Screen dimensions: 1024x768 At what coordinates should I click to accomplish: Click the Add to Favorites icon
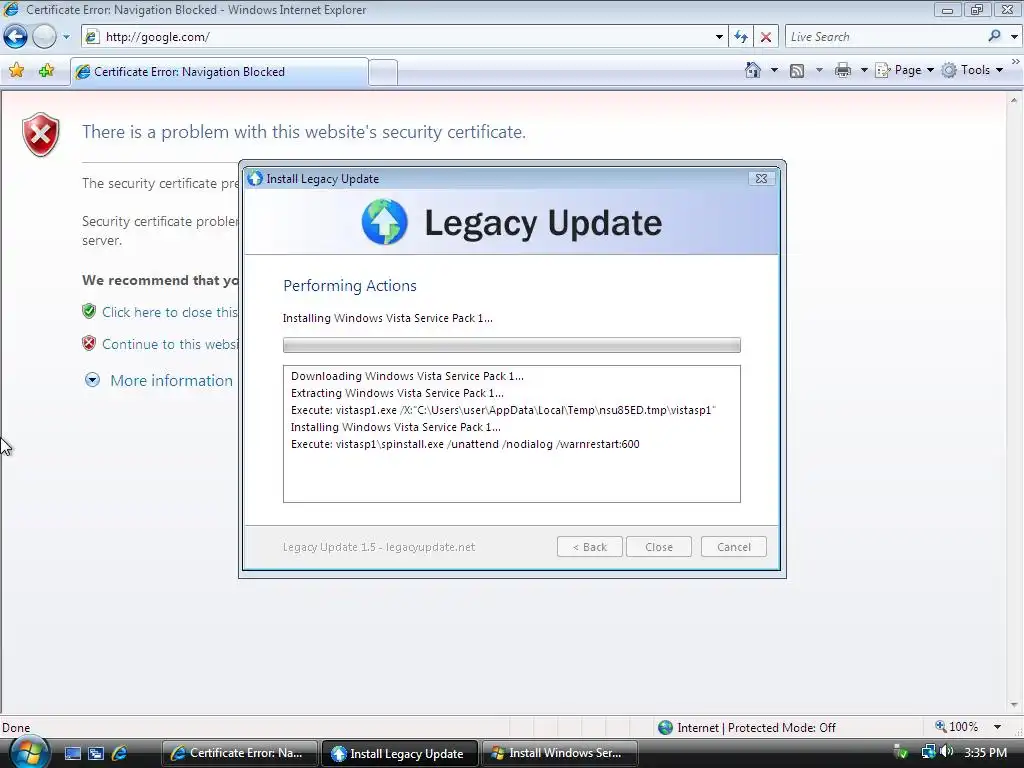(46, 71)
